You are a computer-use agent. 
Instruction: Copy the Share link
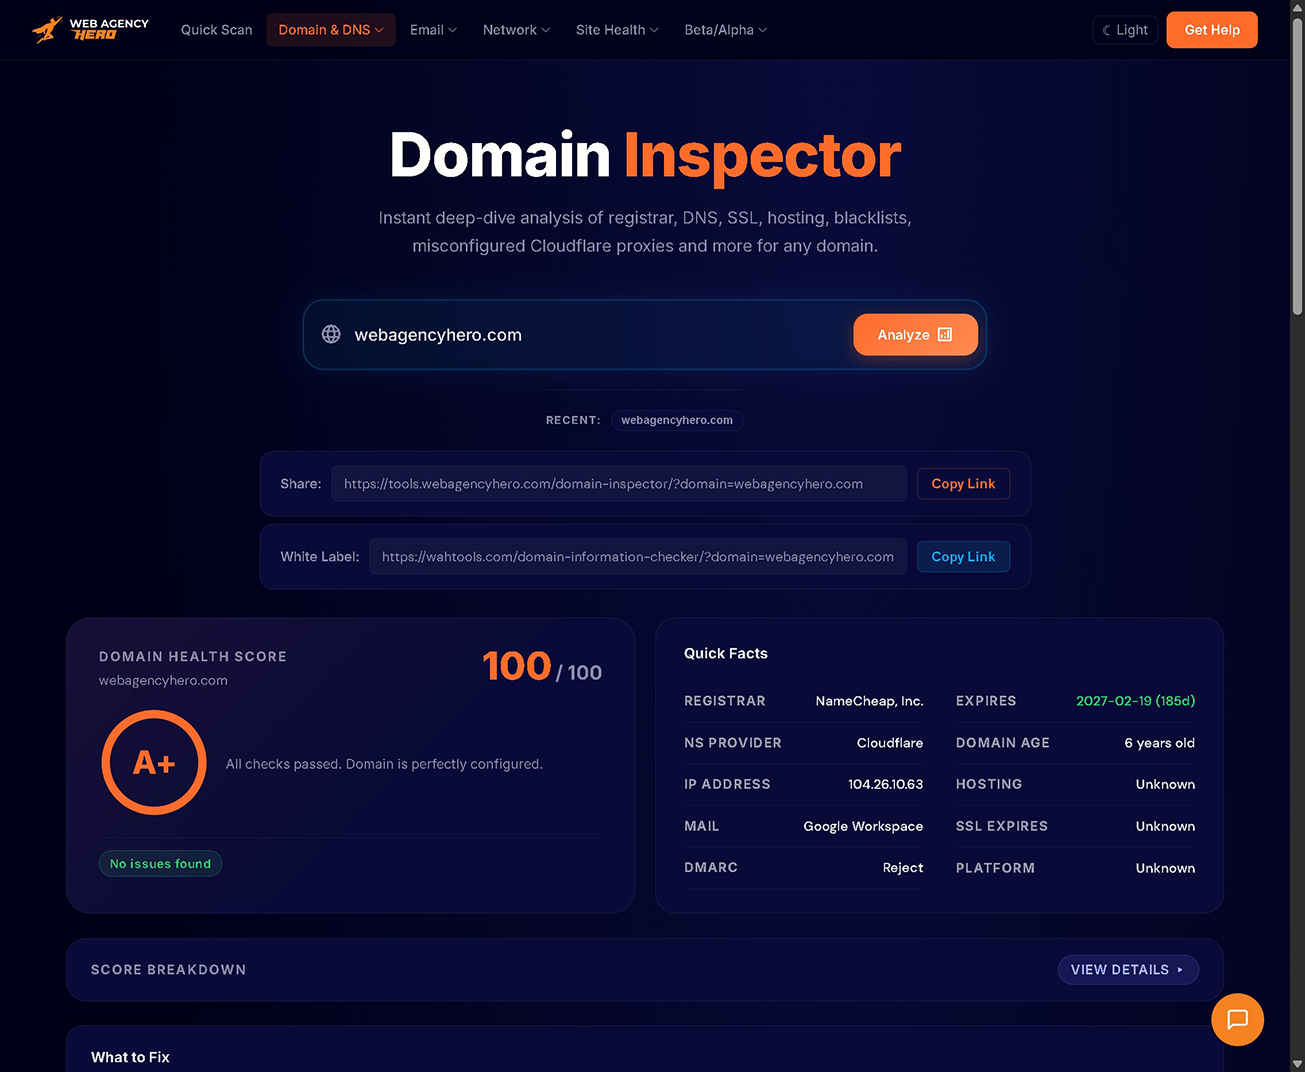[x=963, y=484]
